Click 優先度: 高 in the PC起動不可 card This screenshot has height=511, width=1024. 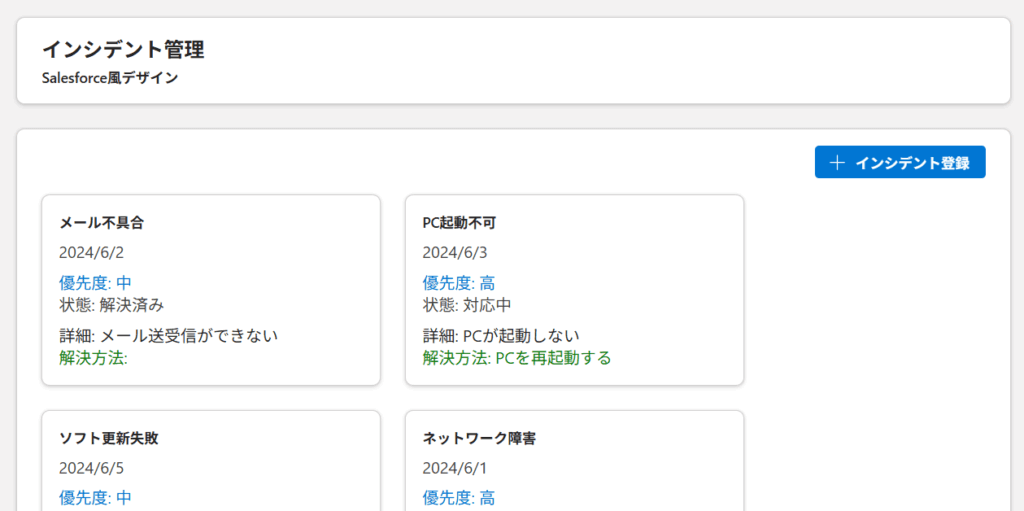[458, 283]
